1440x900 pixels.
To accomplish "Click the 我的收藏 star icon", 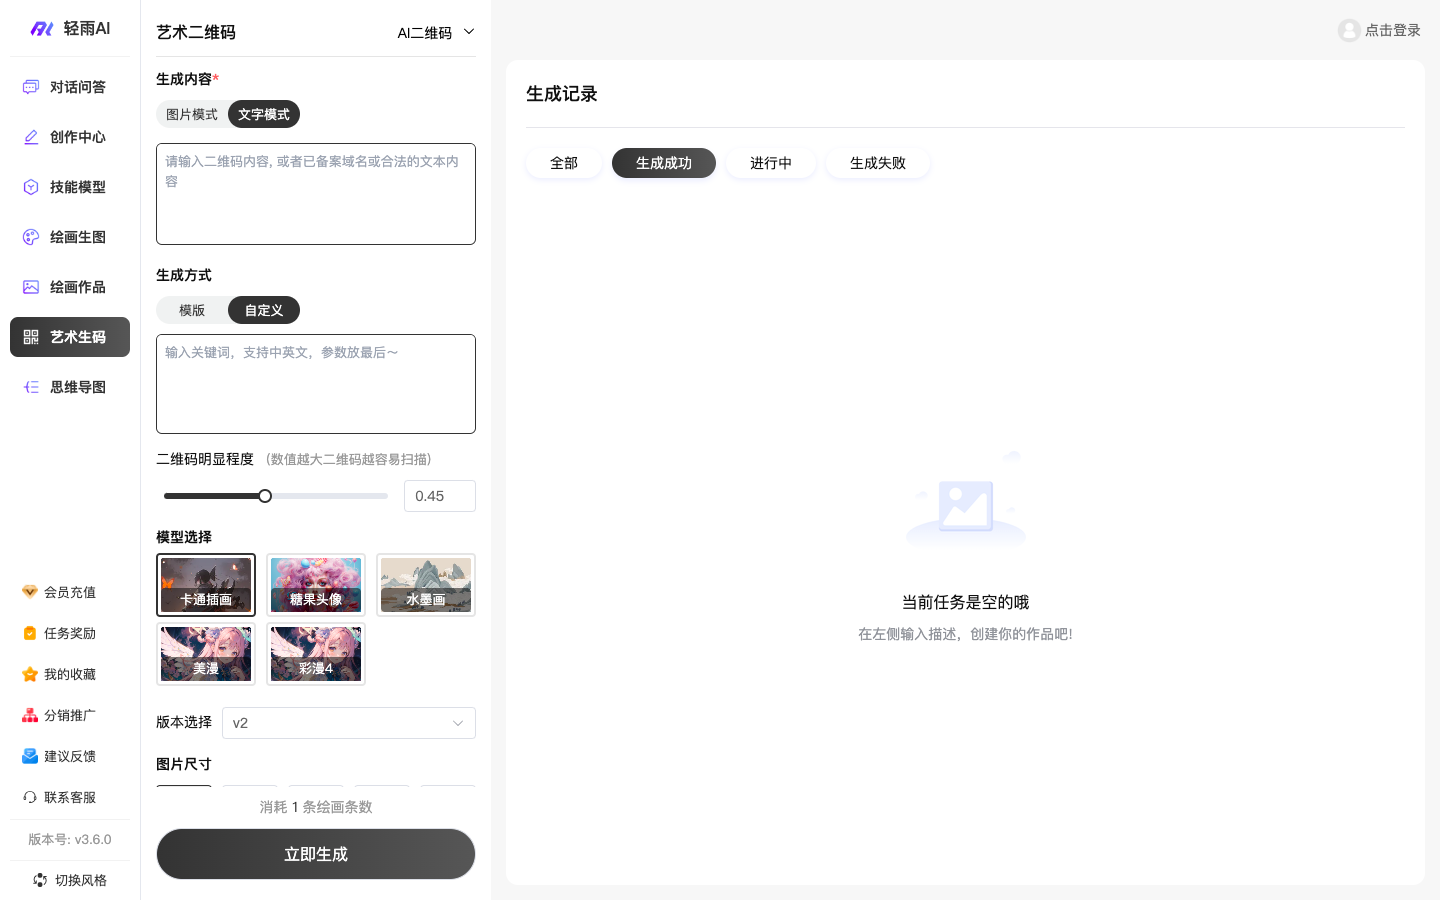I will click(70, 674).
